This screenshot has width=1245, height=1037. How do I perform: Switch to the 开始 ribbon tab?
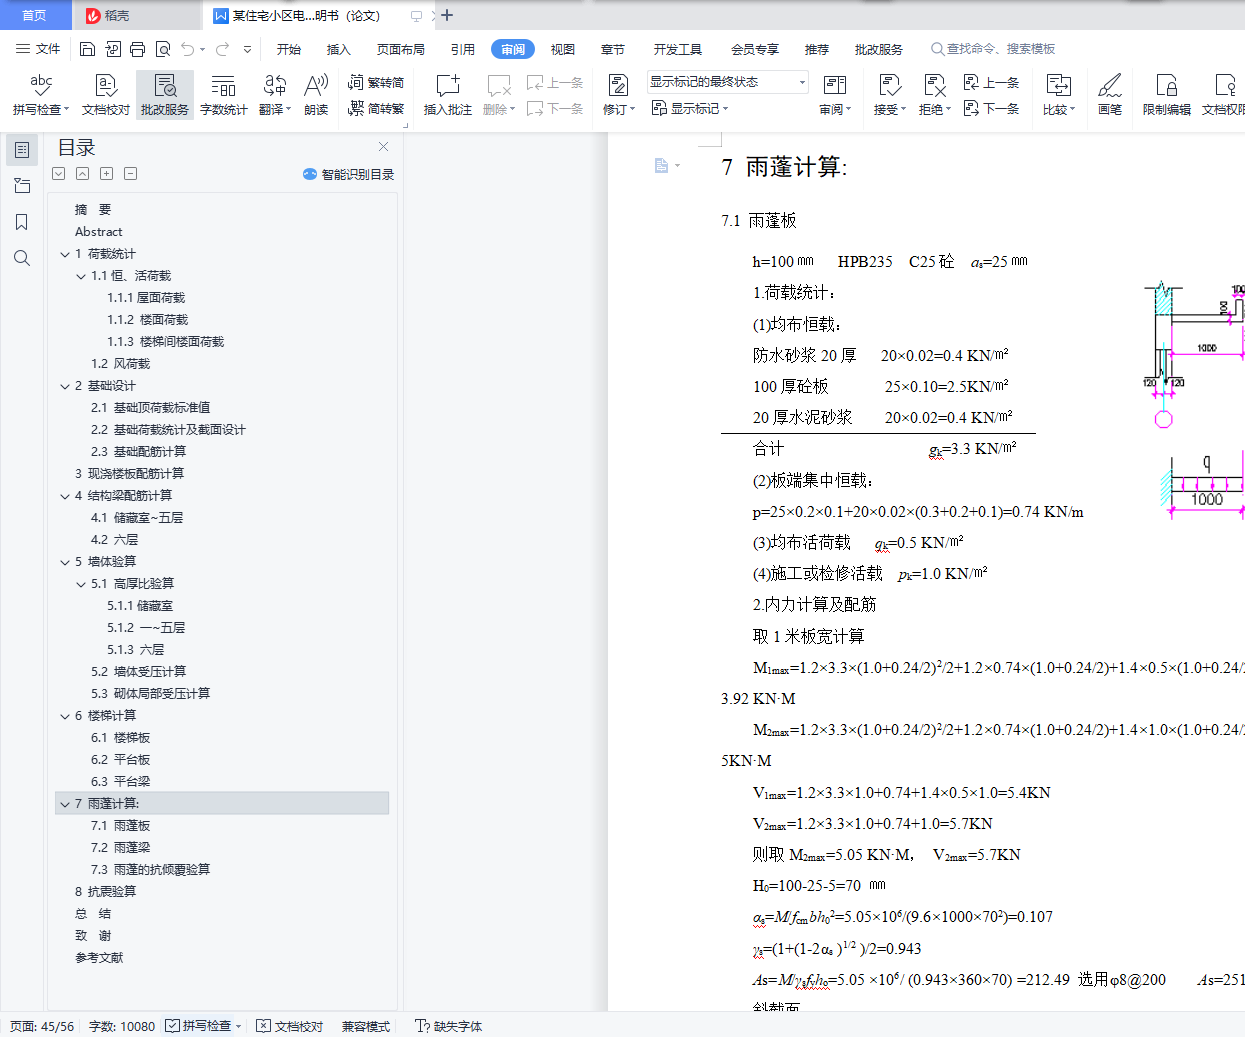(289, 49)
